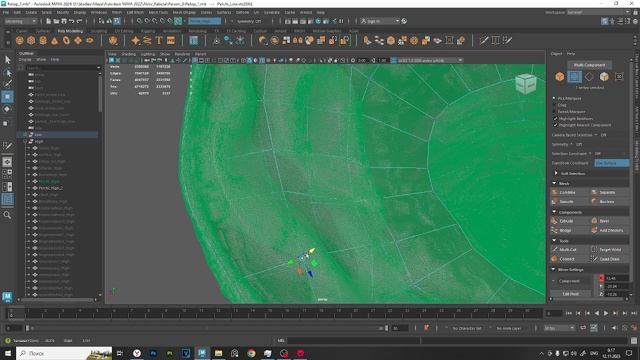Open Transform Constraint Edge Surface dropdown

(x=611, y=163)
